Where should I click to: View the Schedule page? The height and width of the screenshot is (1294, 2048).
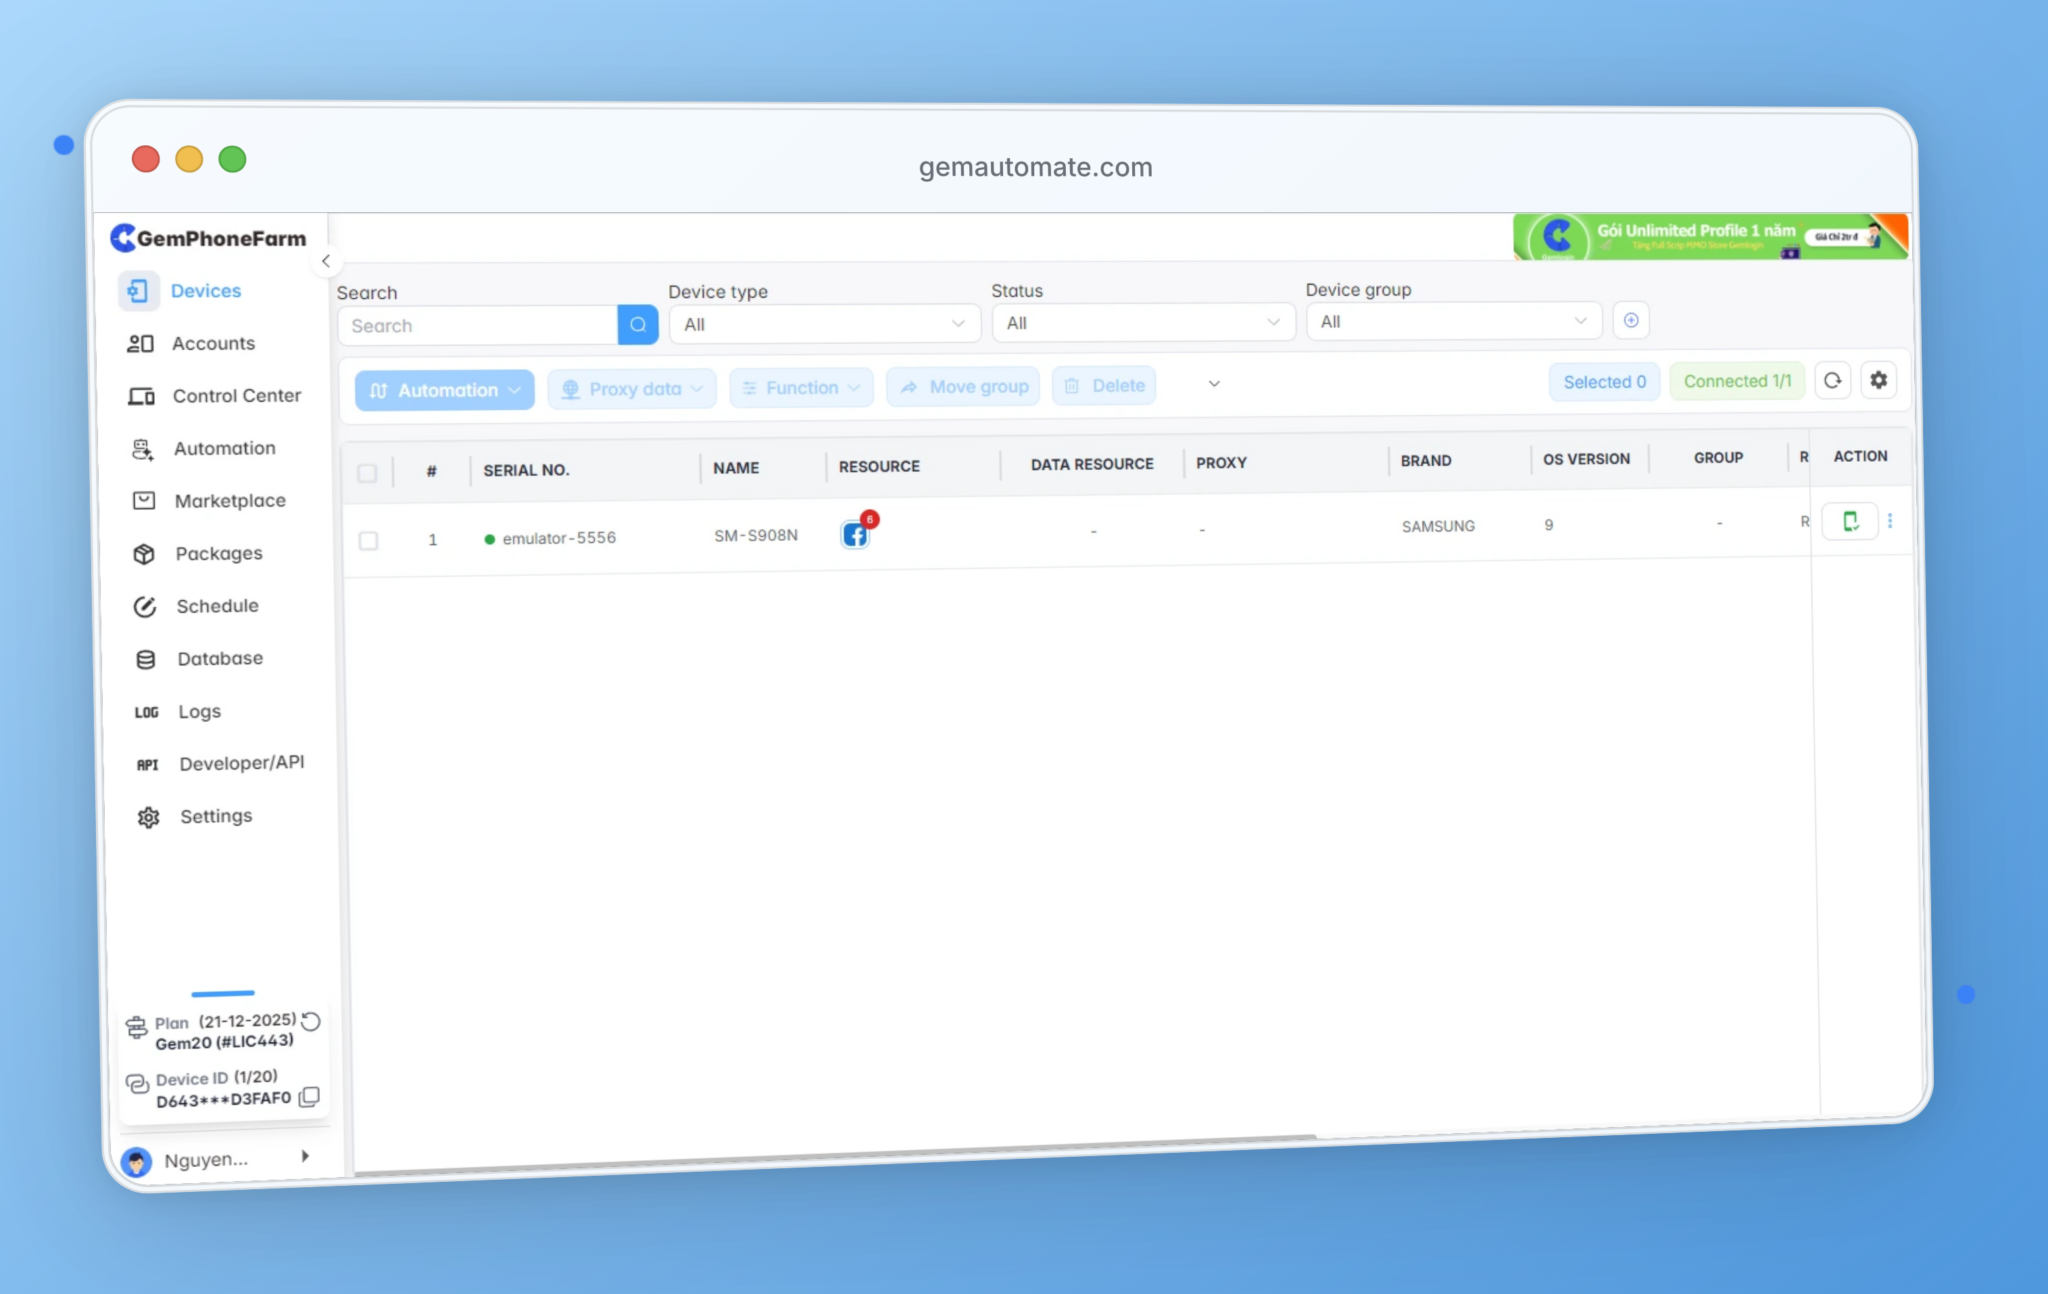(217, 606)
